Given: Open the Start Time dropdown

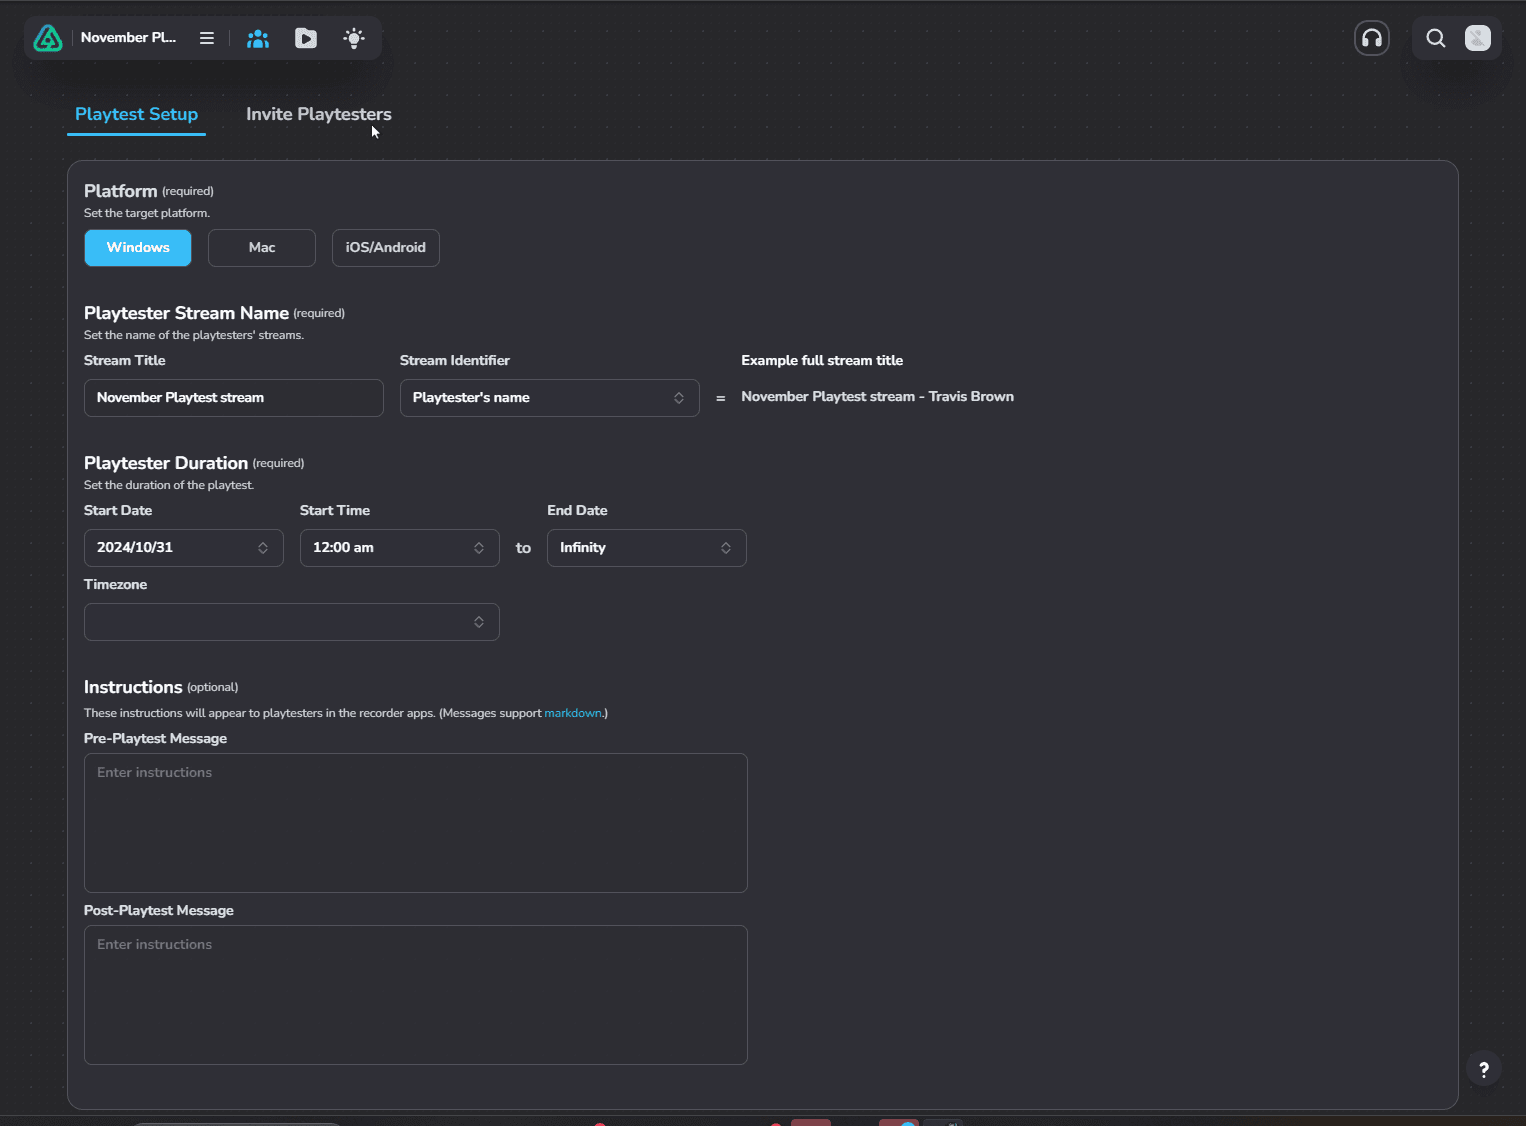Looking at the screenshot, I should click(400, 548).
